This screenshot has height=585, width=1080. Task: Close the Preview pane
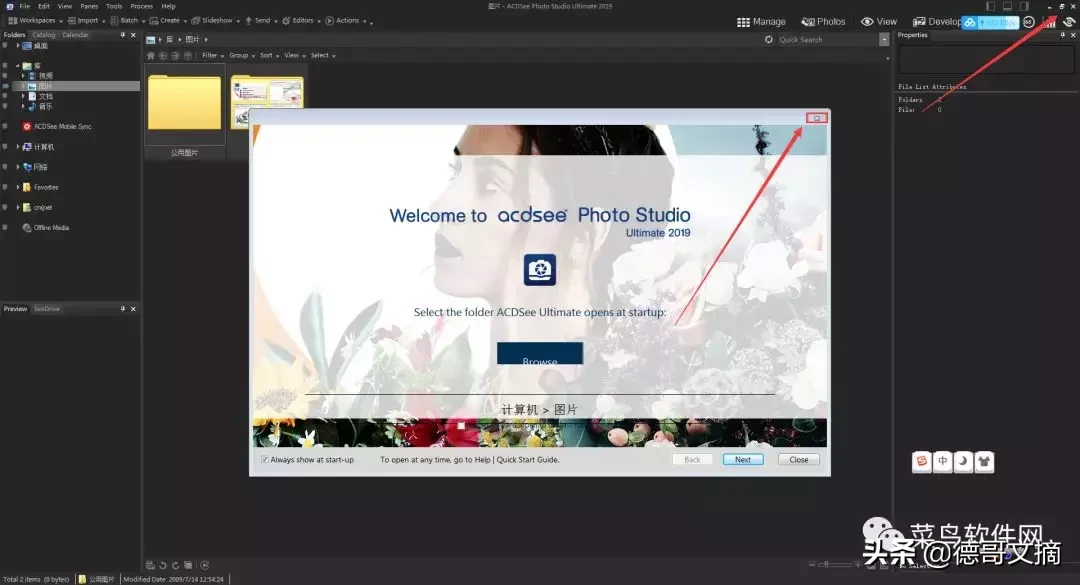134,309
